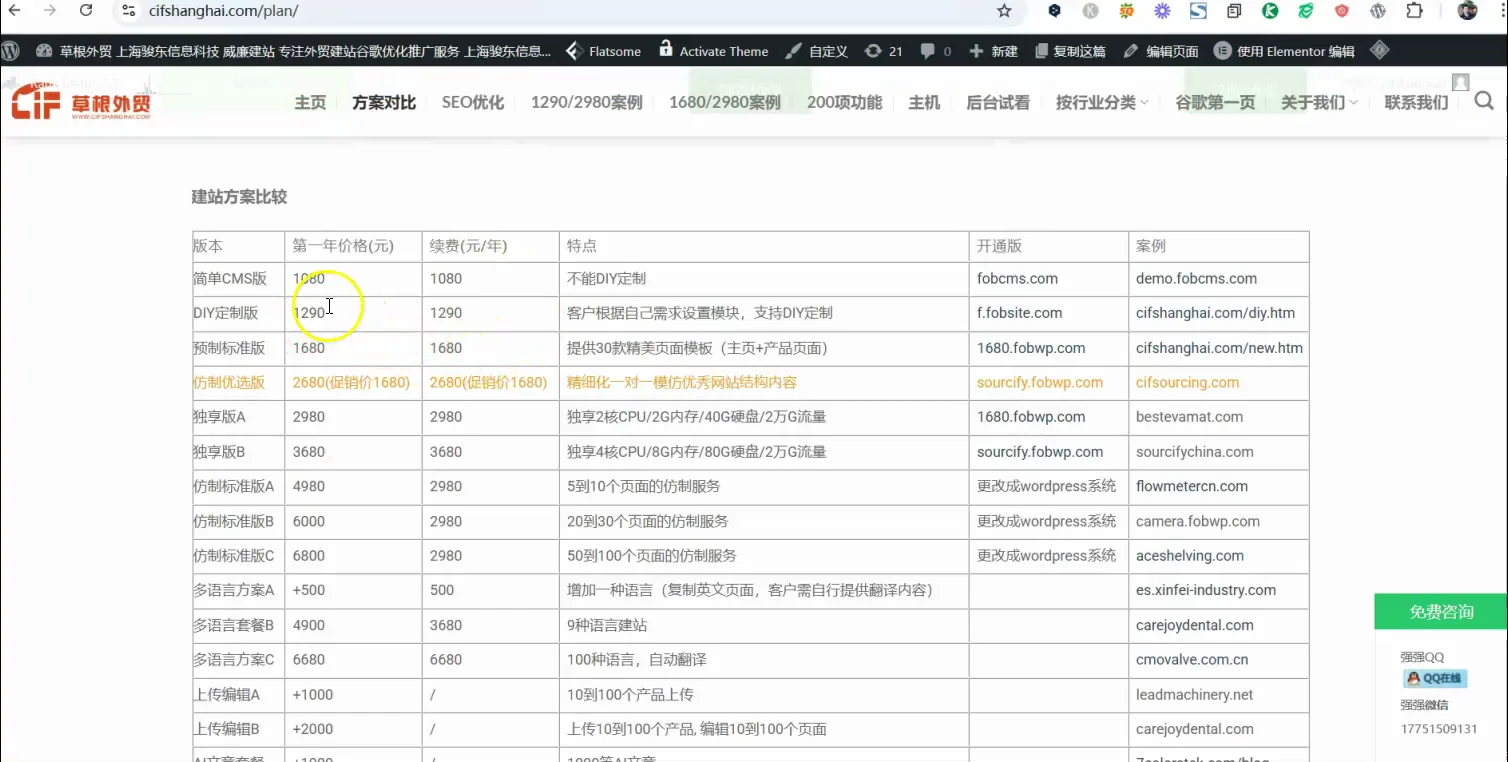
Task: Click the diamond icon after the Elementor edit item
Action: 1380,50
